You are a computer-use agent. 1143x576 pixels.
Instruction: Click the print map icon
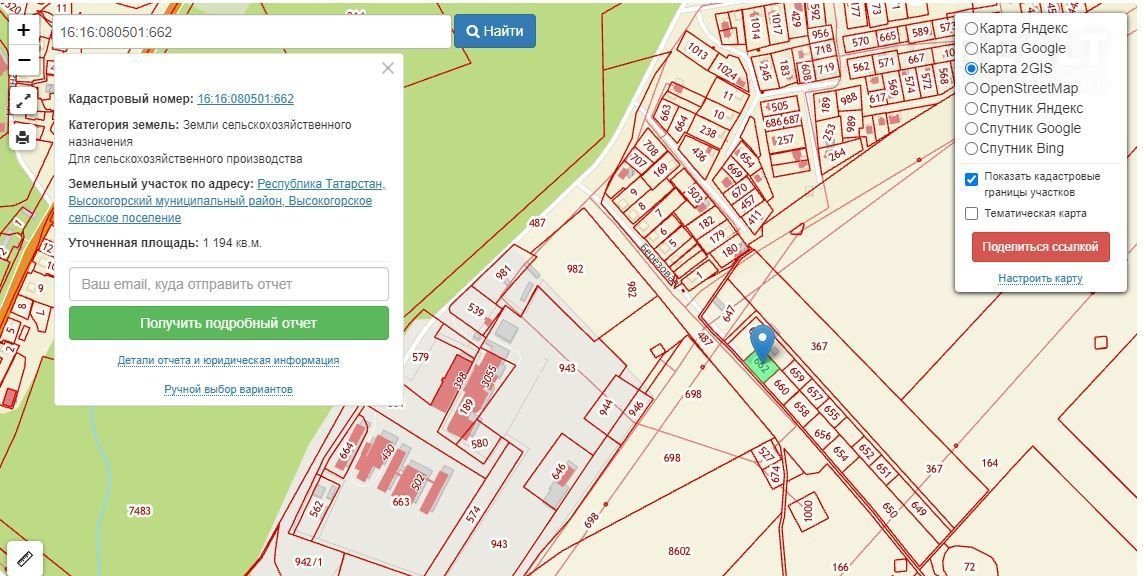(x=24, y=136)
